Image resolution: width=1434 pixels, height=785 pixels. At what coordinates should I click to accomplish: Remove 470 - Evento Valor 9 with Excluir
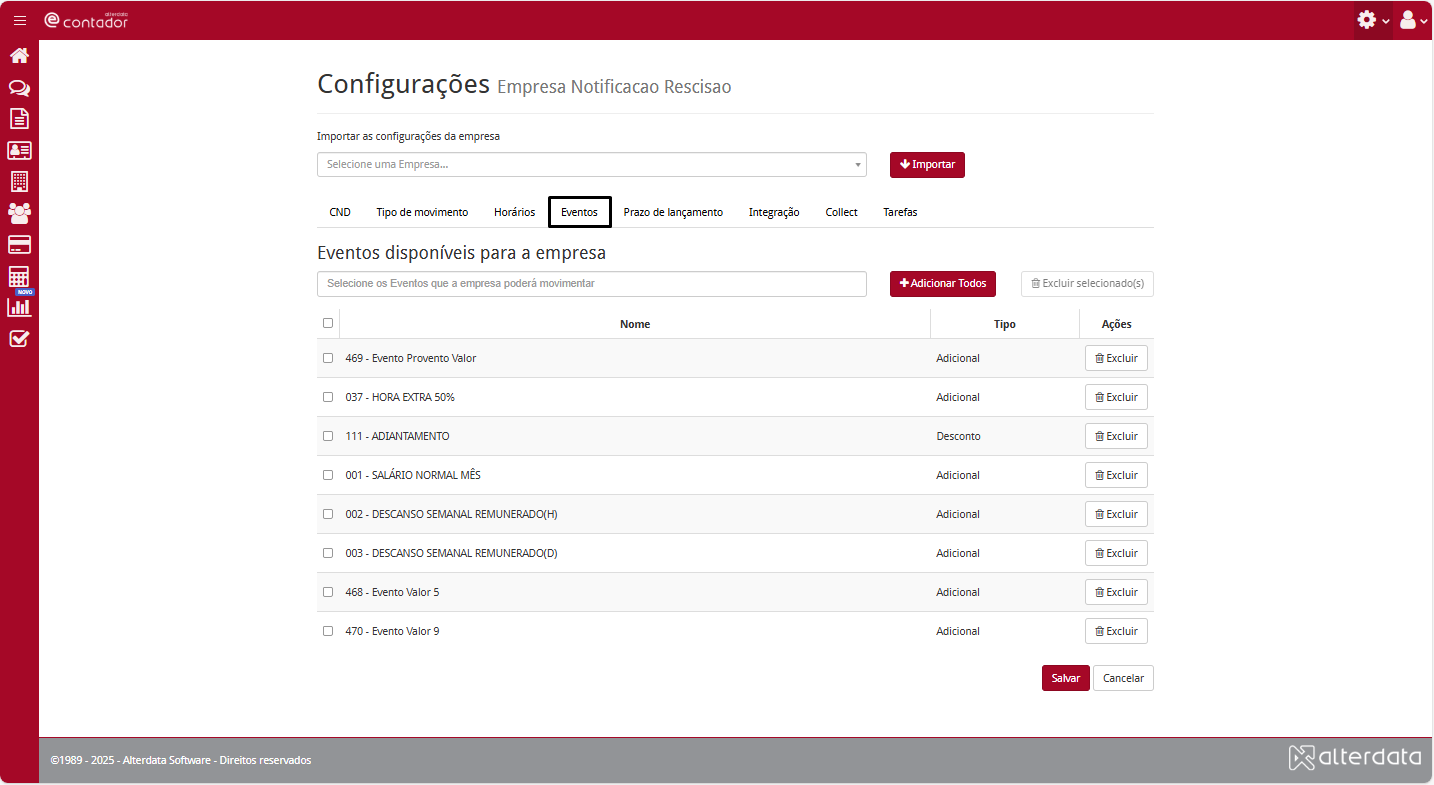pyautogui.click(x=1116, y=631)
